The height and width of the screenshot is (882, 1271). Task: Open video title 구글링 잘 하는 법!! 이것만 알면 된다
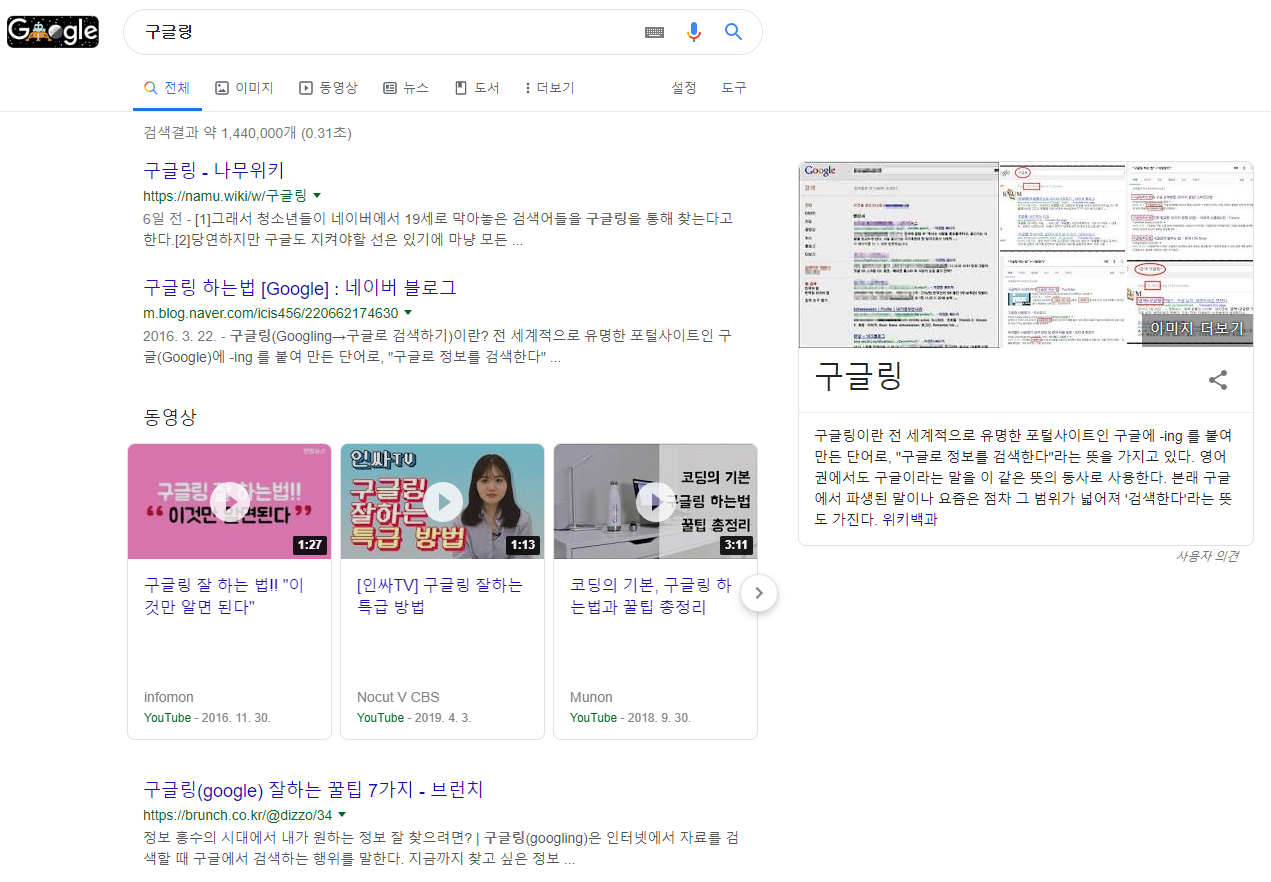pyautogui.click(x=224, y=596)
